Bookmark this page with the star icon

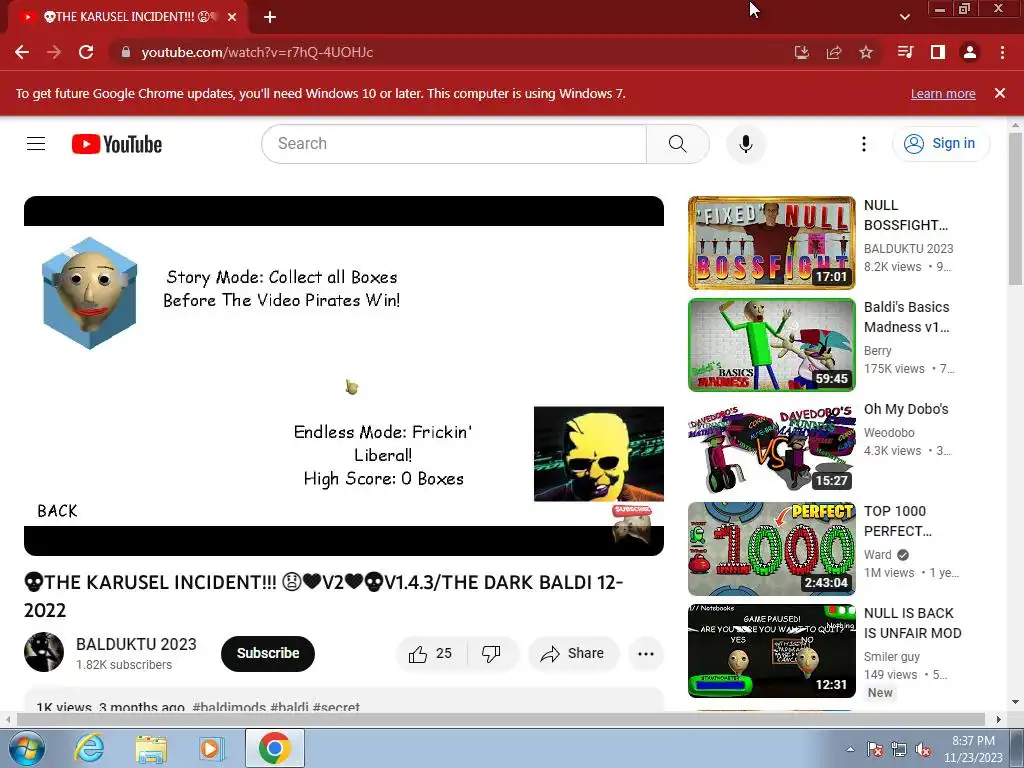pos(866,52)
